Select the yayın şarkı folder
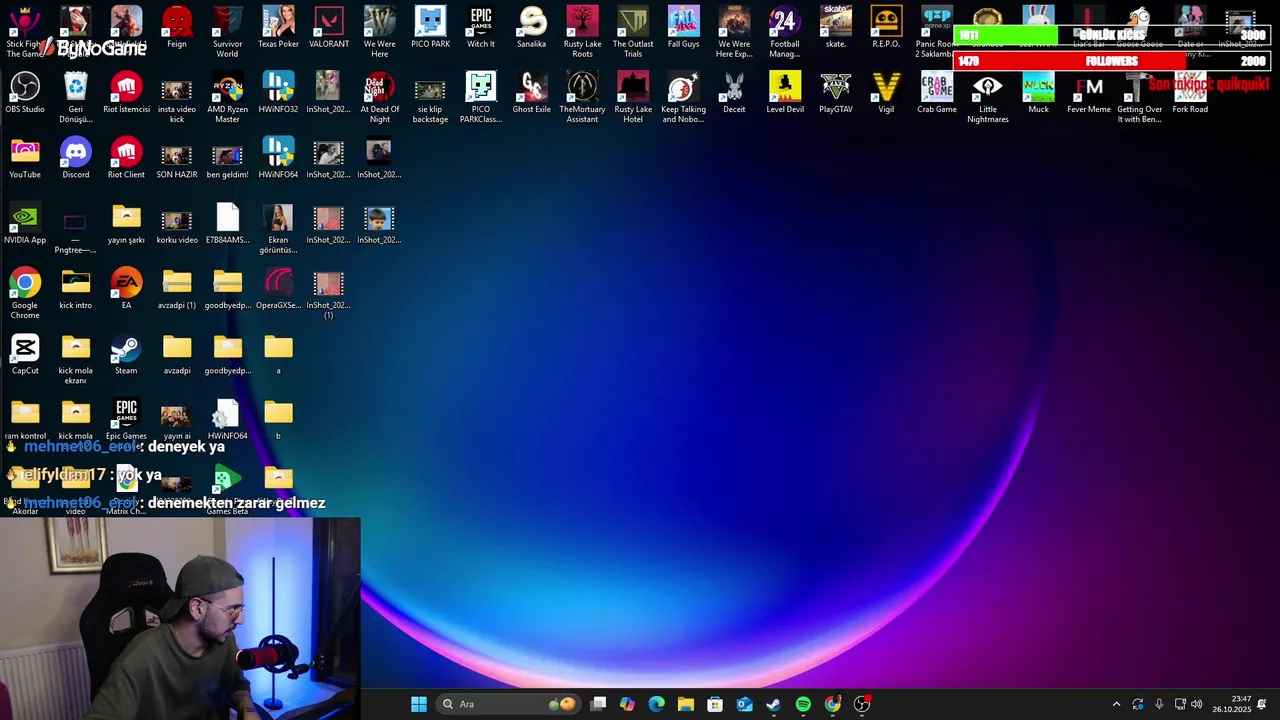Screen dimensions: 1280x720 pos(126,224)
